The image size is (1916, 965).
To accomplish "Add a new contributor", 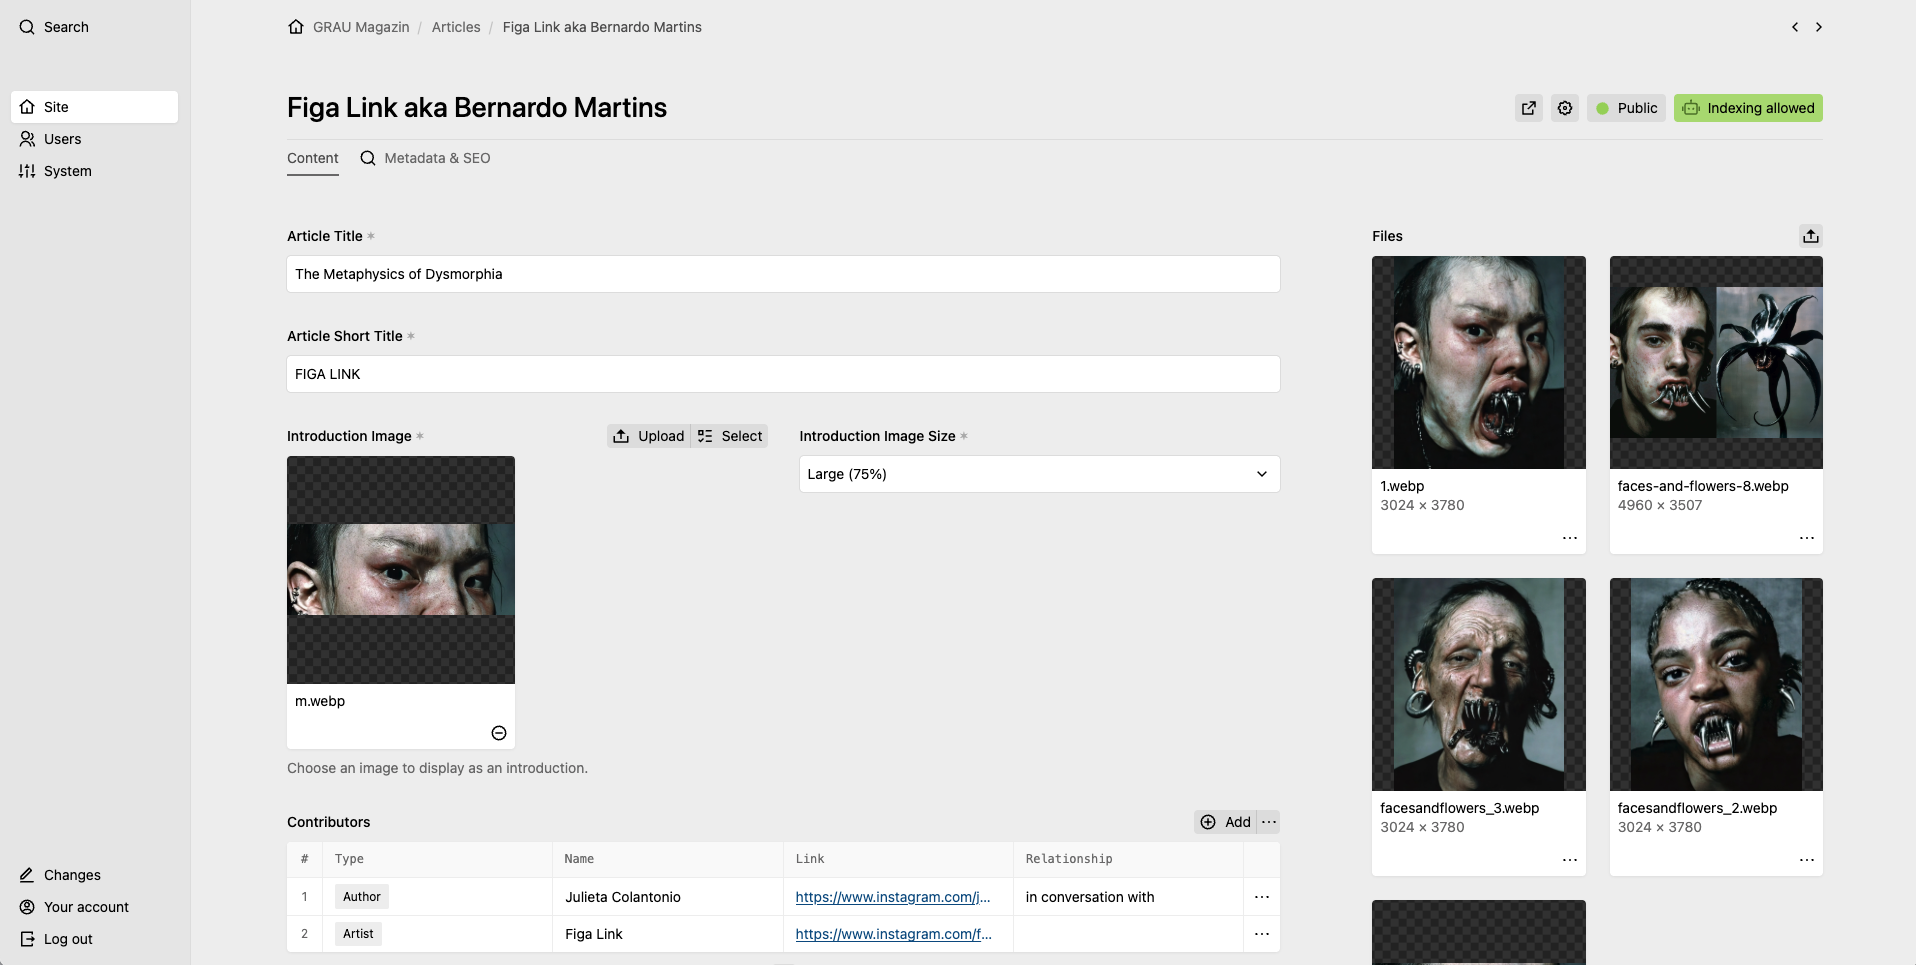I will pos(1226,822).
